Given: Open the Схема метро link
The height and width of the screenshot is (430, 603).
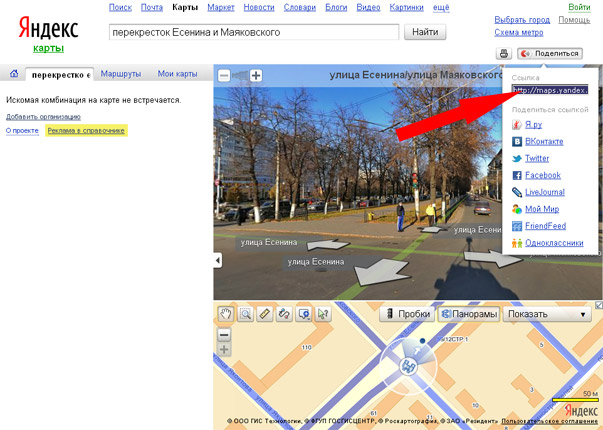Looking at the screenshot, I should 518,33.
